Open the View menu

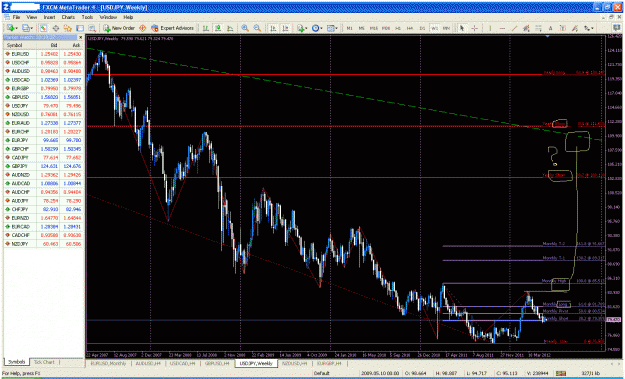point(32,18)
